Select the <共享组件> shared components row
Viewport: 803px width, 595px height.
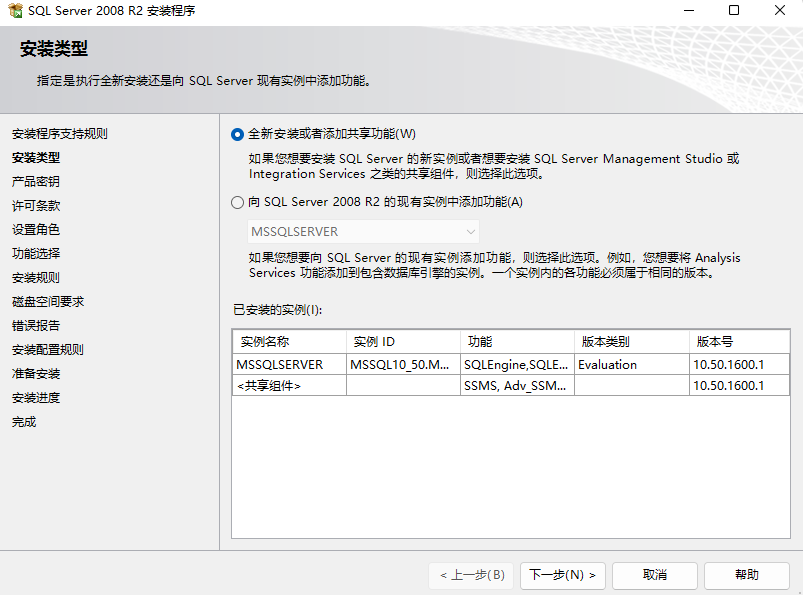point(511,386)
